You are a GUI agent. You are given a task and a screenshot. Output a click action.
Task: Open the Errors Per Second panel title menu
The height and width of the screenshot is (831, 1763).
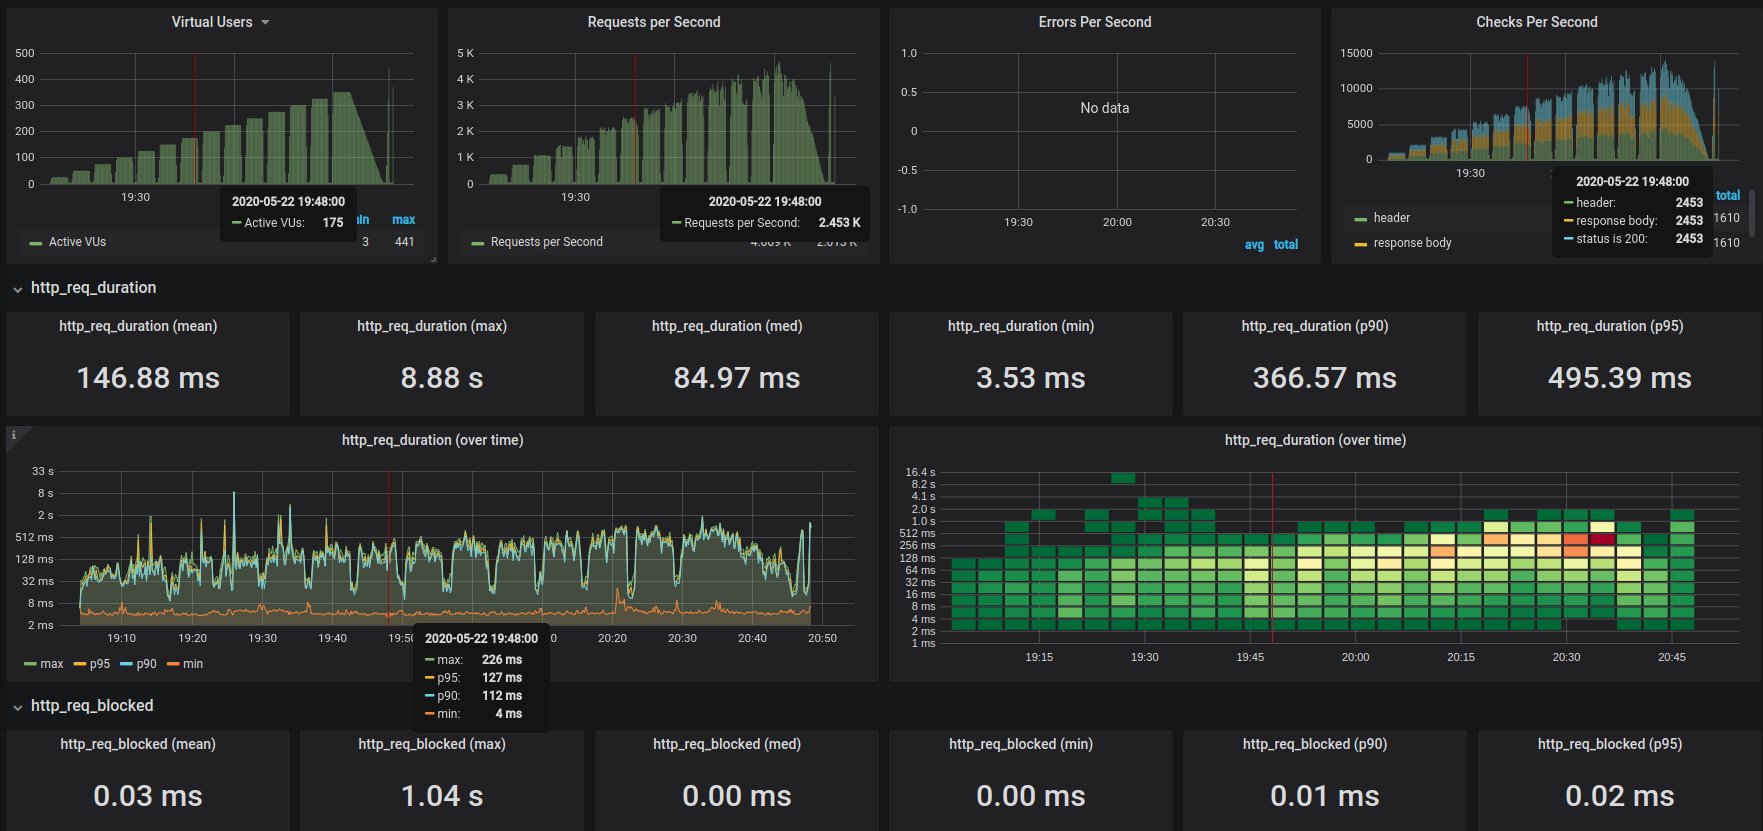[x=1094, y=22]
